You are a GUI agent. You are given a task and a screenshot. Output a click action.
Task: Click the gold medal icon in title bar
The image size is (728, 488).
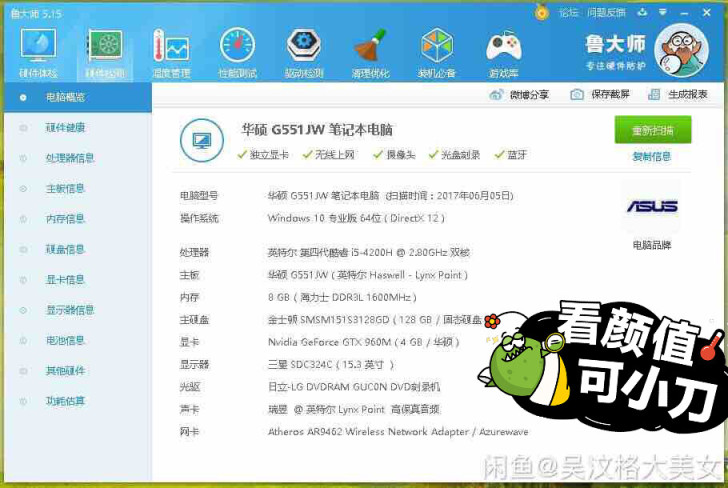coord(541,13)
